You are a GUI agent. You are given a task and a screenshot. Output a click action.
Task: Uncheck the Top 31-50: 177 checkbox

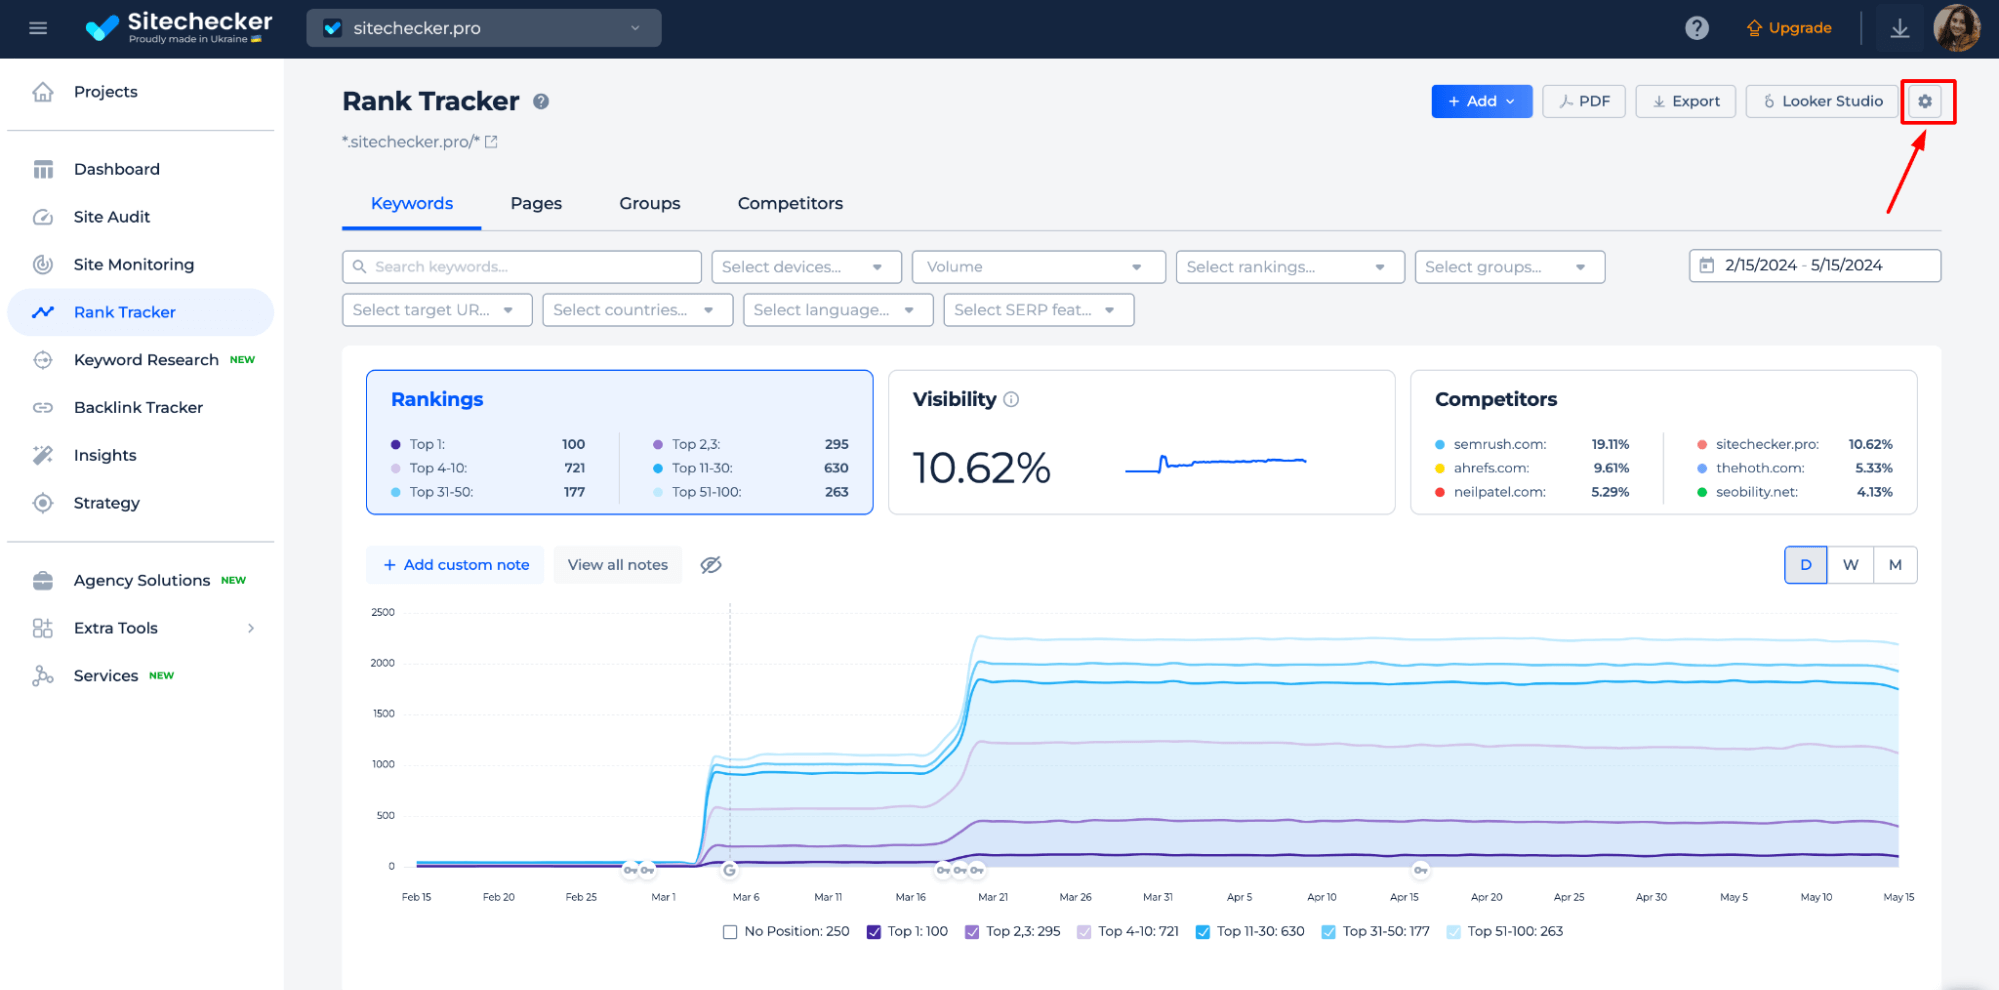[1328, 932]
